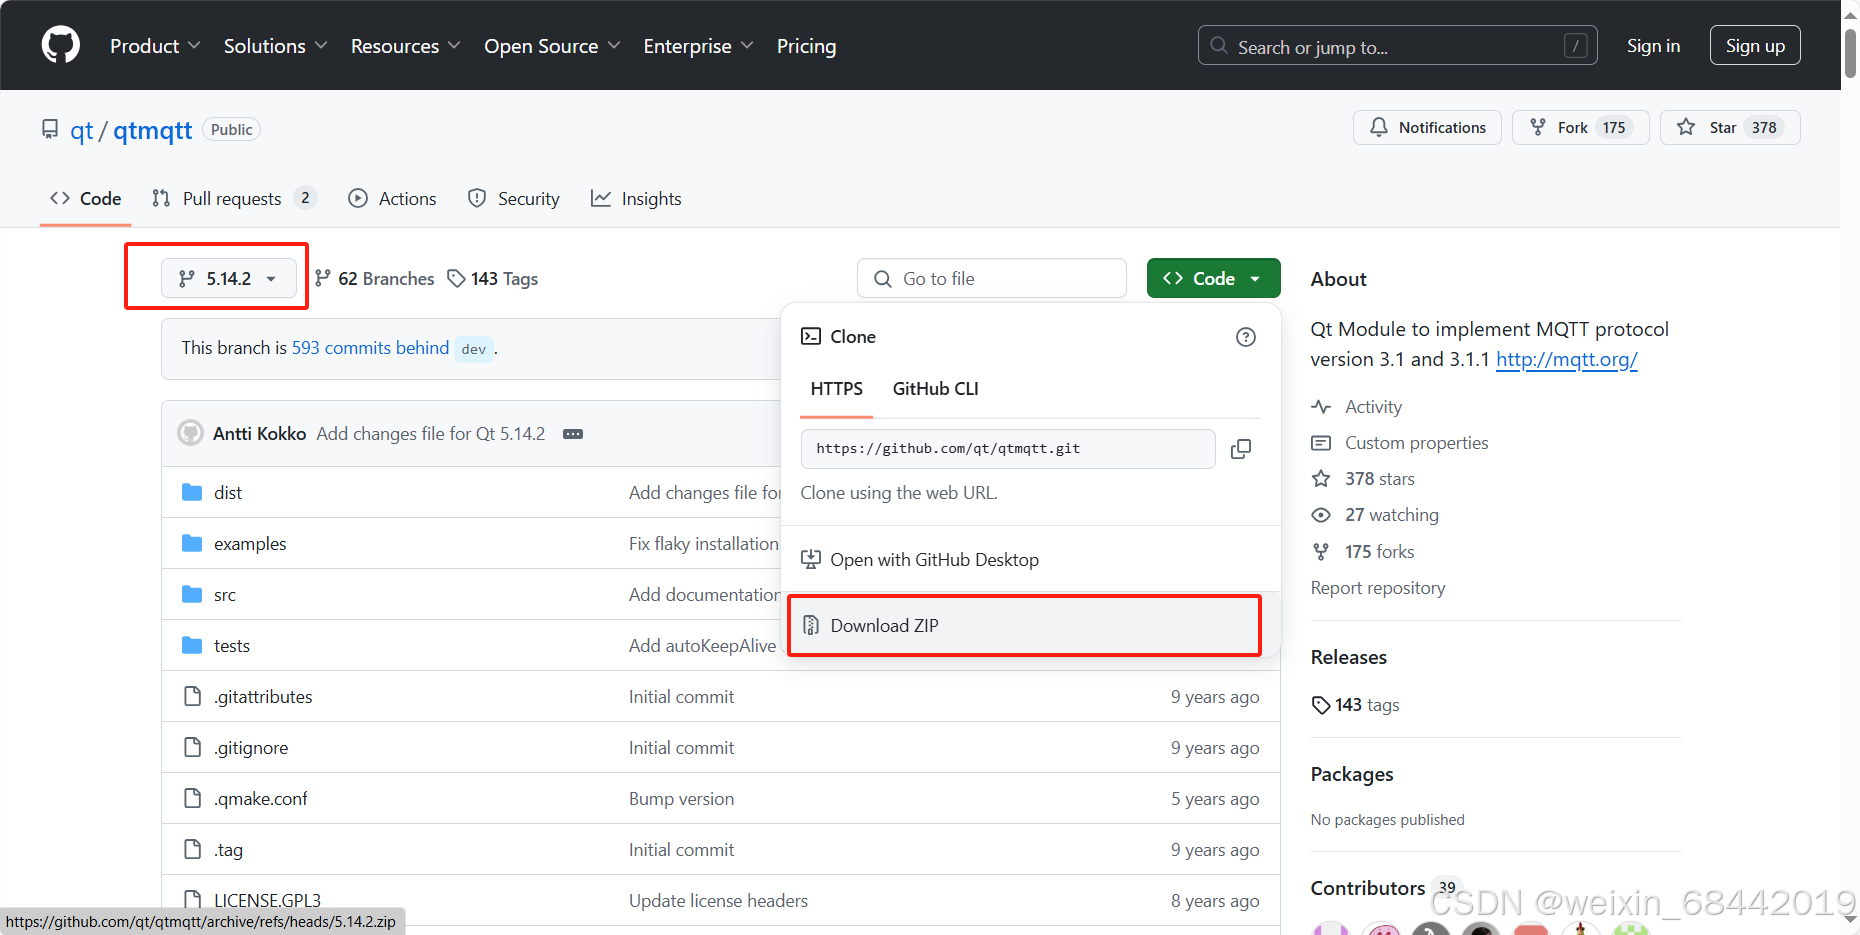This screenshot has width=1860, height=935.
Task: Open the http://mqtt.org/ link
Action: [x=1566, y=359]
